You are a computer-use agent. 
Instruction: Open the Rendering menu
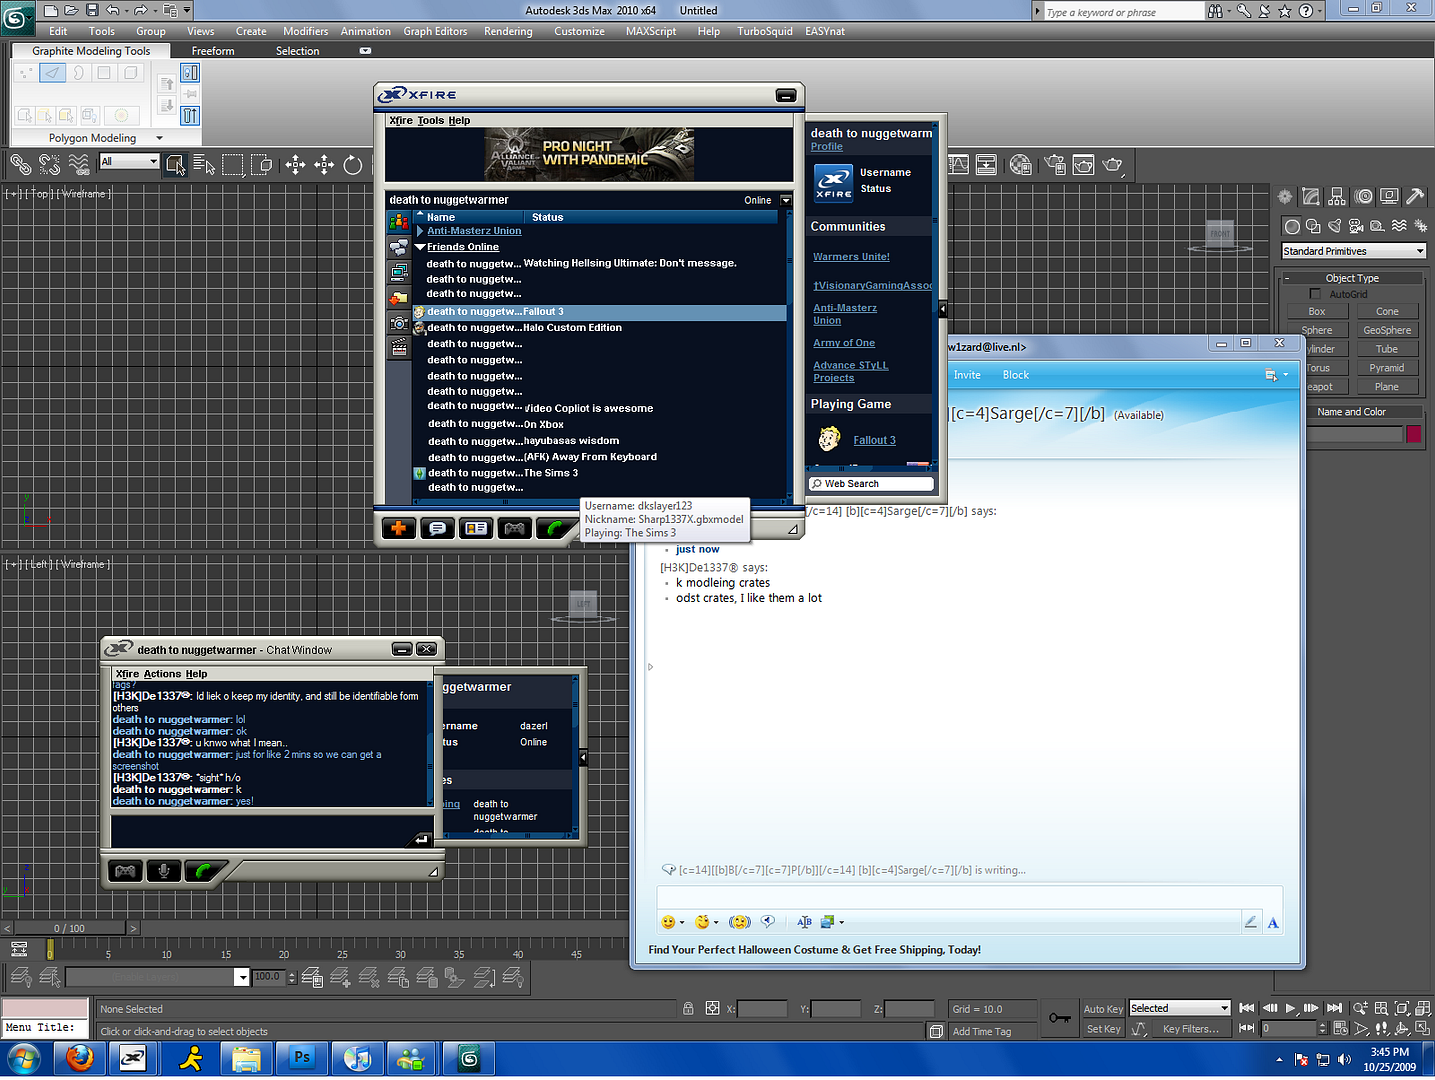click(x=508, y=31)
